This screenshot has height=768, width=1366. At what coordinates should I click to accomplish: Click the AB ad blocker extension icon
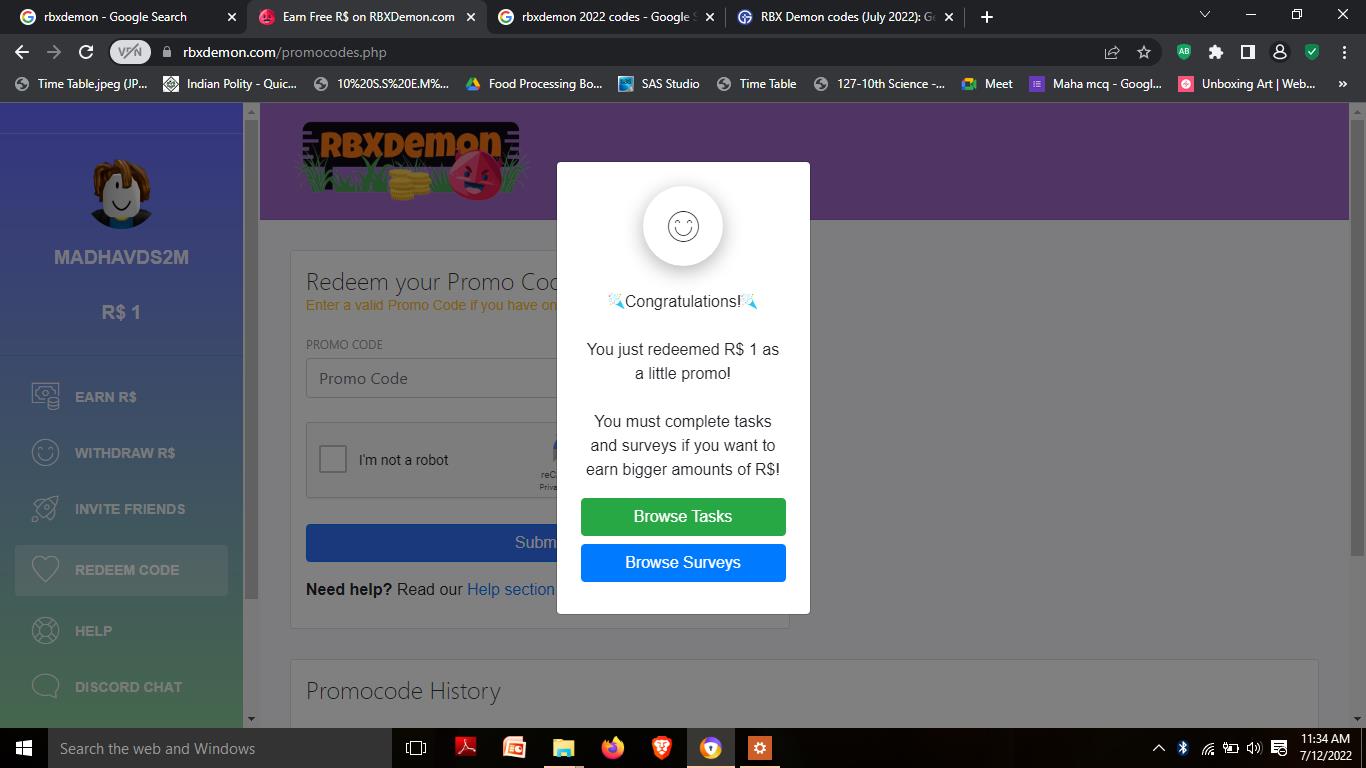pyautogui.click(x=1184, y=52)
